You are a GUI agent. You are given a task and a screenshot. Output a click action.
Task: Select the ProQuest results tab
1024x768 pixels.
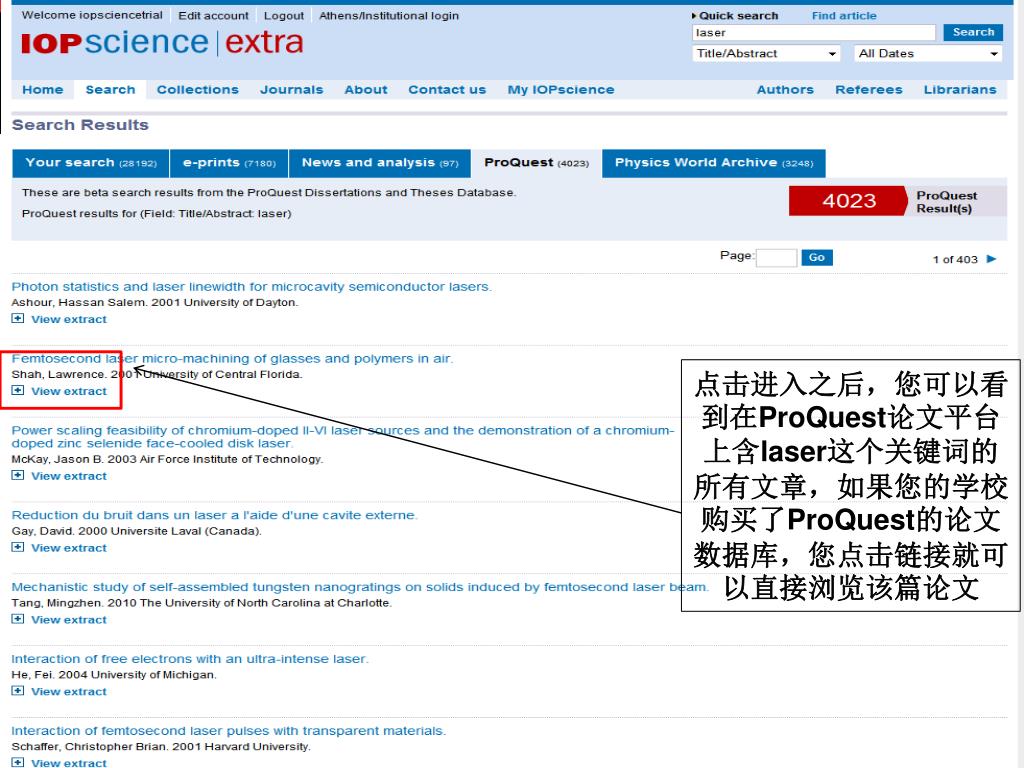(x=536, y=163)
